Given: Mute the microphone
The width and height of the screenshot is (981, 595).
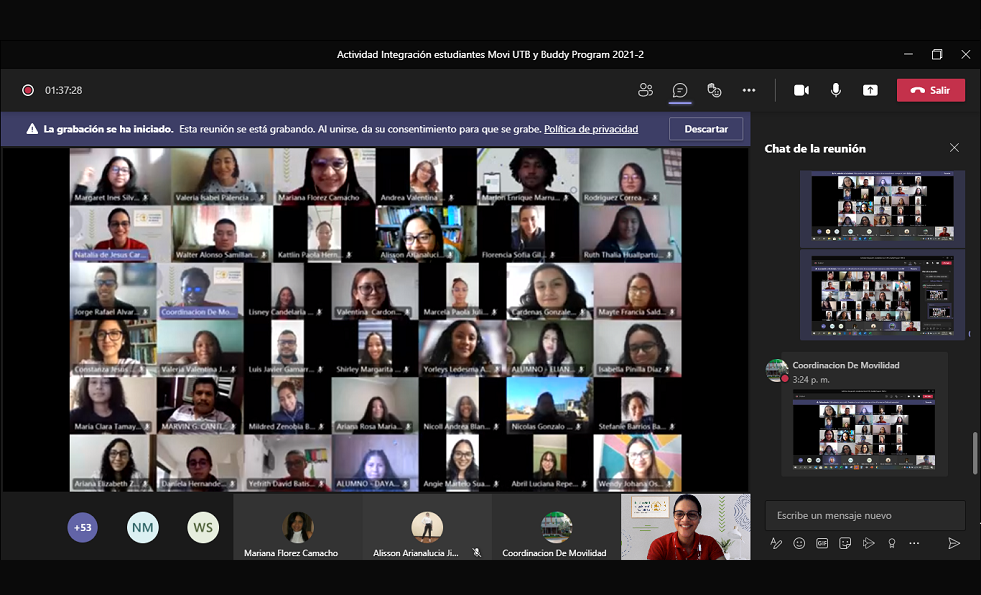Looking at the screenshot, I should (836, 90).
